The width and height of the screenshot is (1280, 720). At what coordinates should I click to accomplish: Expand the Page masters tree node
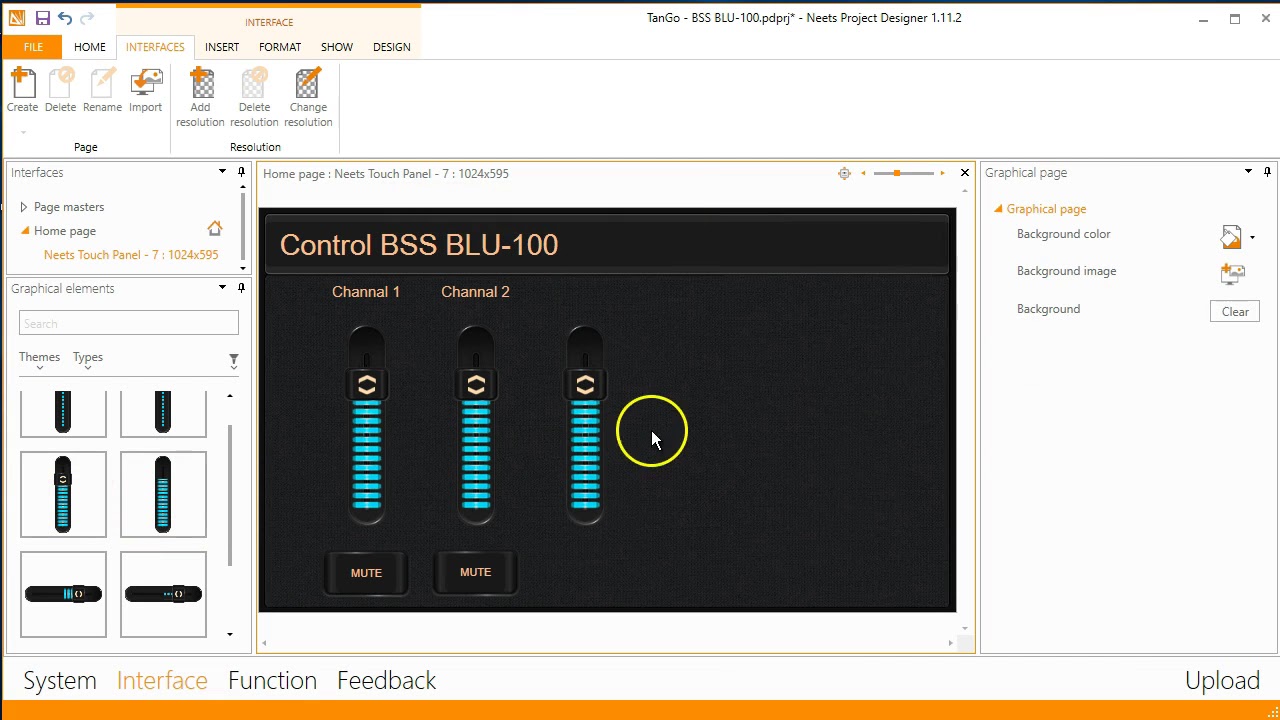pyautogui.click(x=24, y=207)
